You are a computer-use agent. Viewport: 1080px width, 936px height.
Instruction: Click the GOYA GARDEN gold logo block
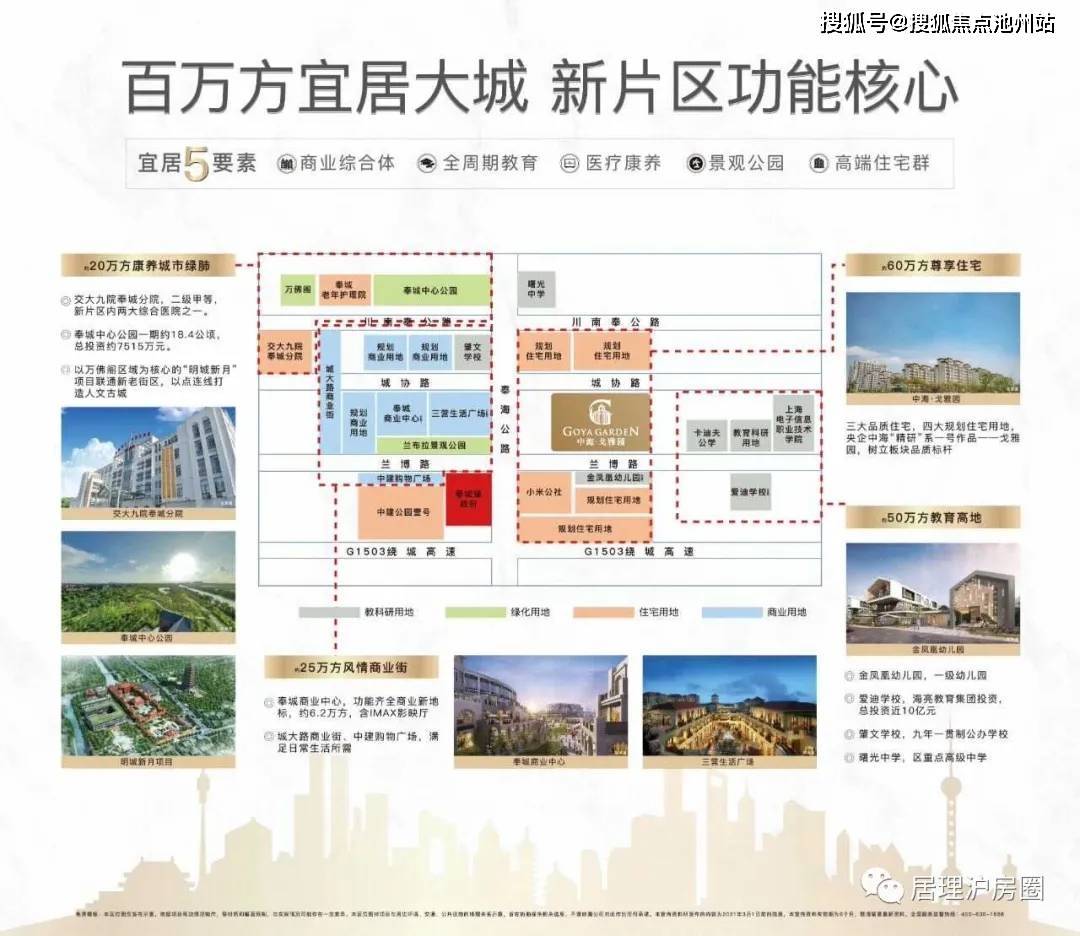pyautogui.click(x=600, y=422)
